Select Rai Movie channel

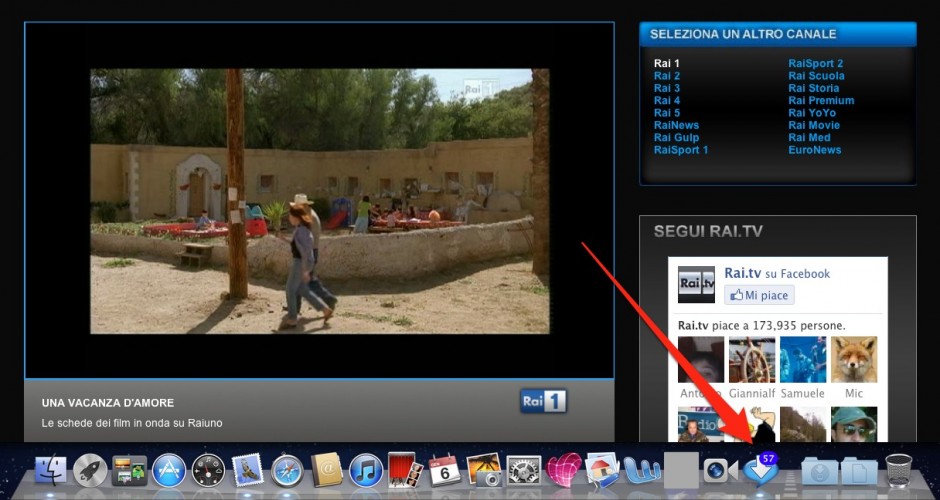(814, 125)
